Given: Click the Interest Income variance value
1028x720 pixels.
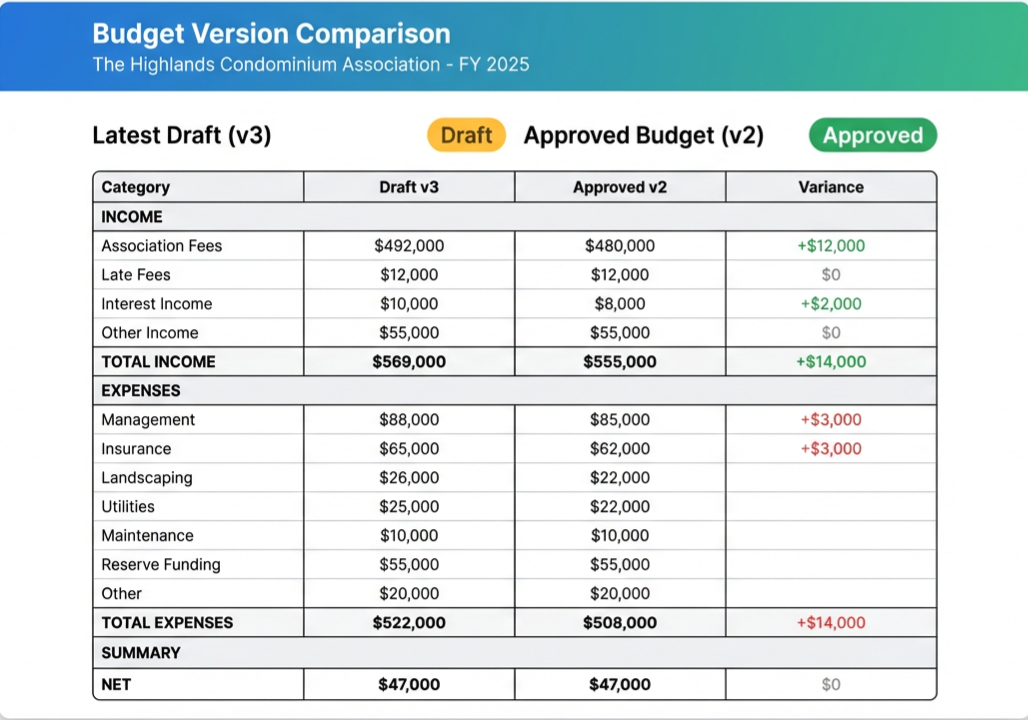Looking at the screenshot, I should pos(830,303).
